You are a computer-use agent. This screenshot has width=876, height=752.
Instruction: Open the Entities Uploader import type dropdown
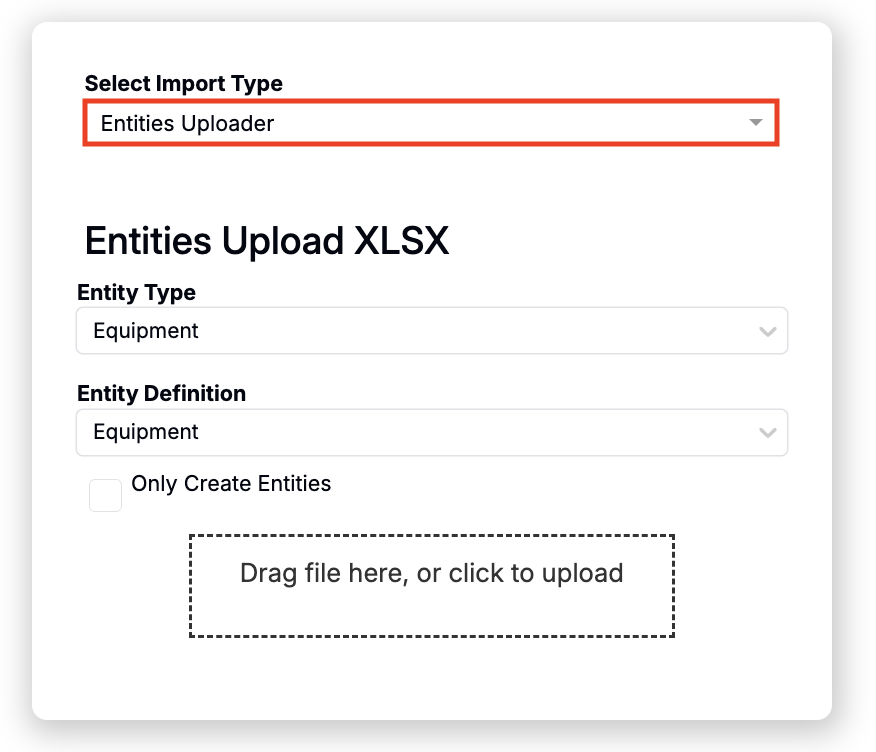tap(430, 124)
